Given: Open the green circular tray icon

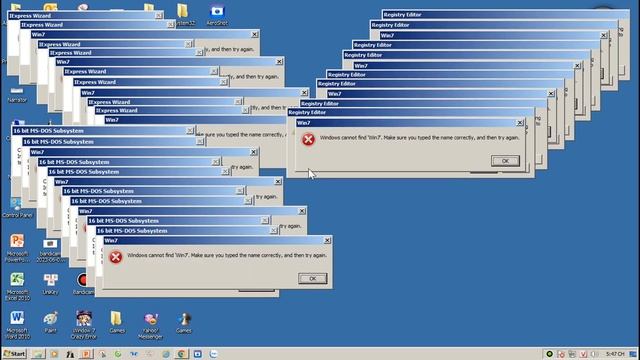Looking at the screenshot, I should coord(549,354).
